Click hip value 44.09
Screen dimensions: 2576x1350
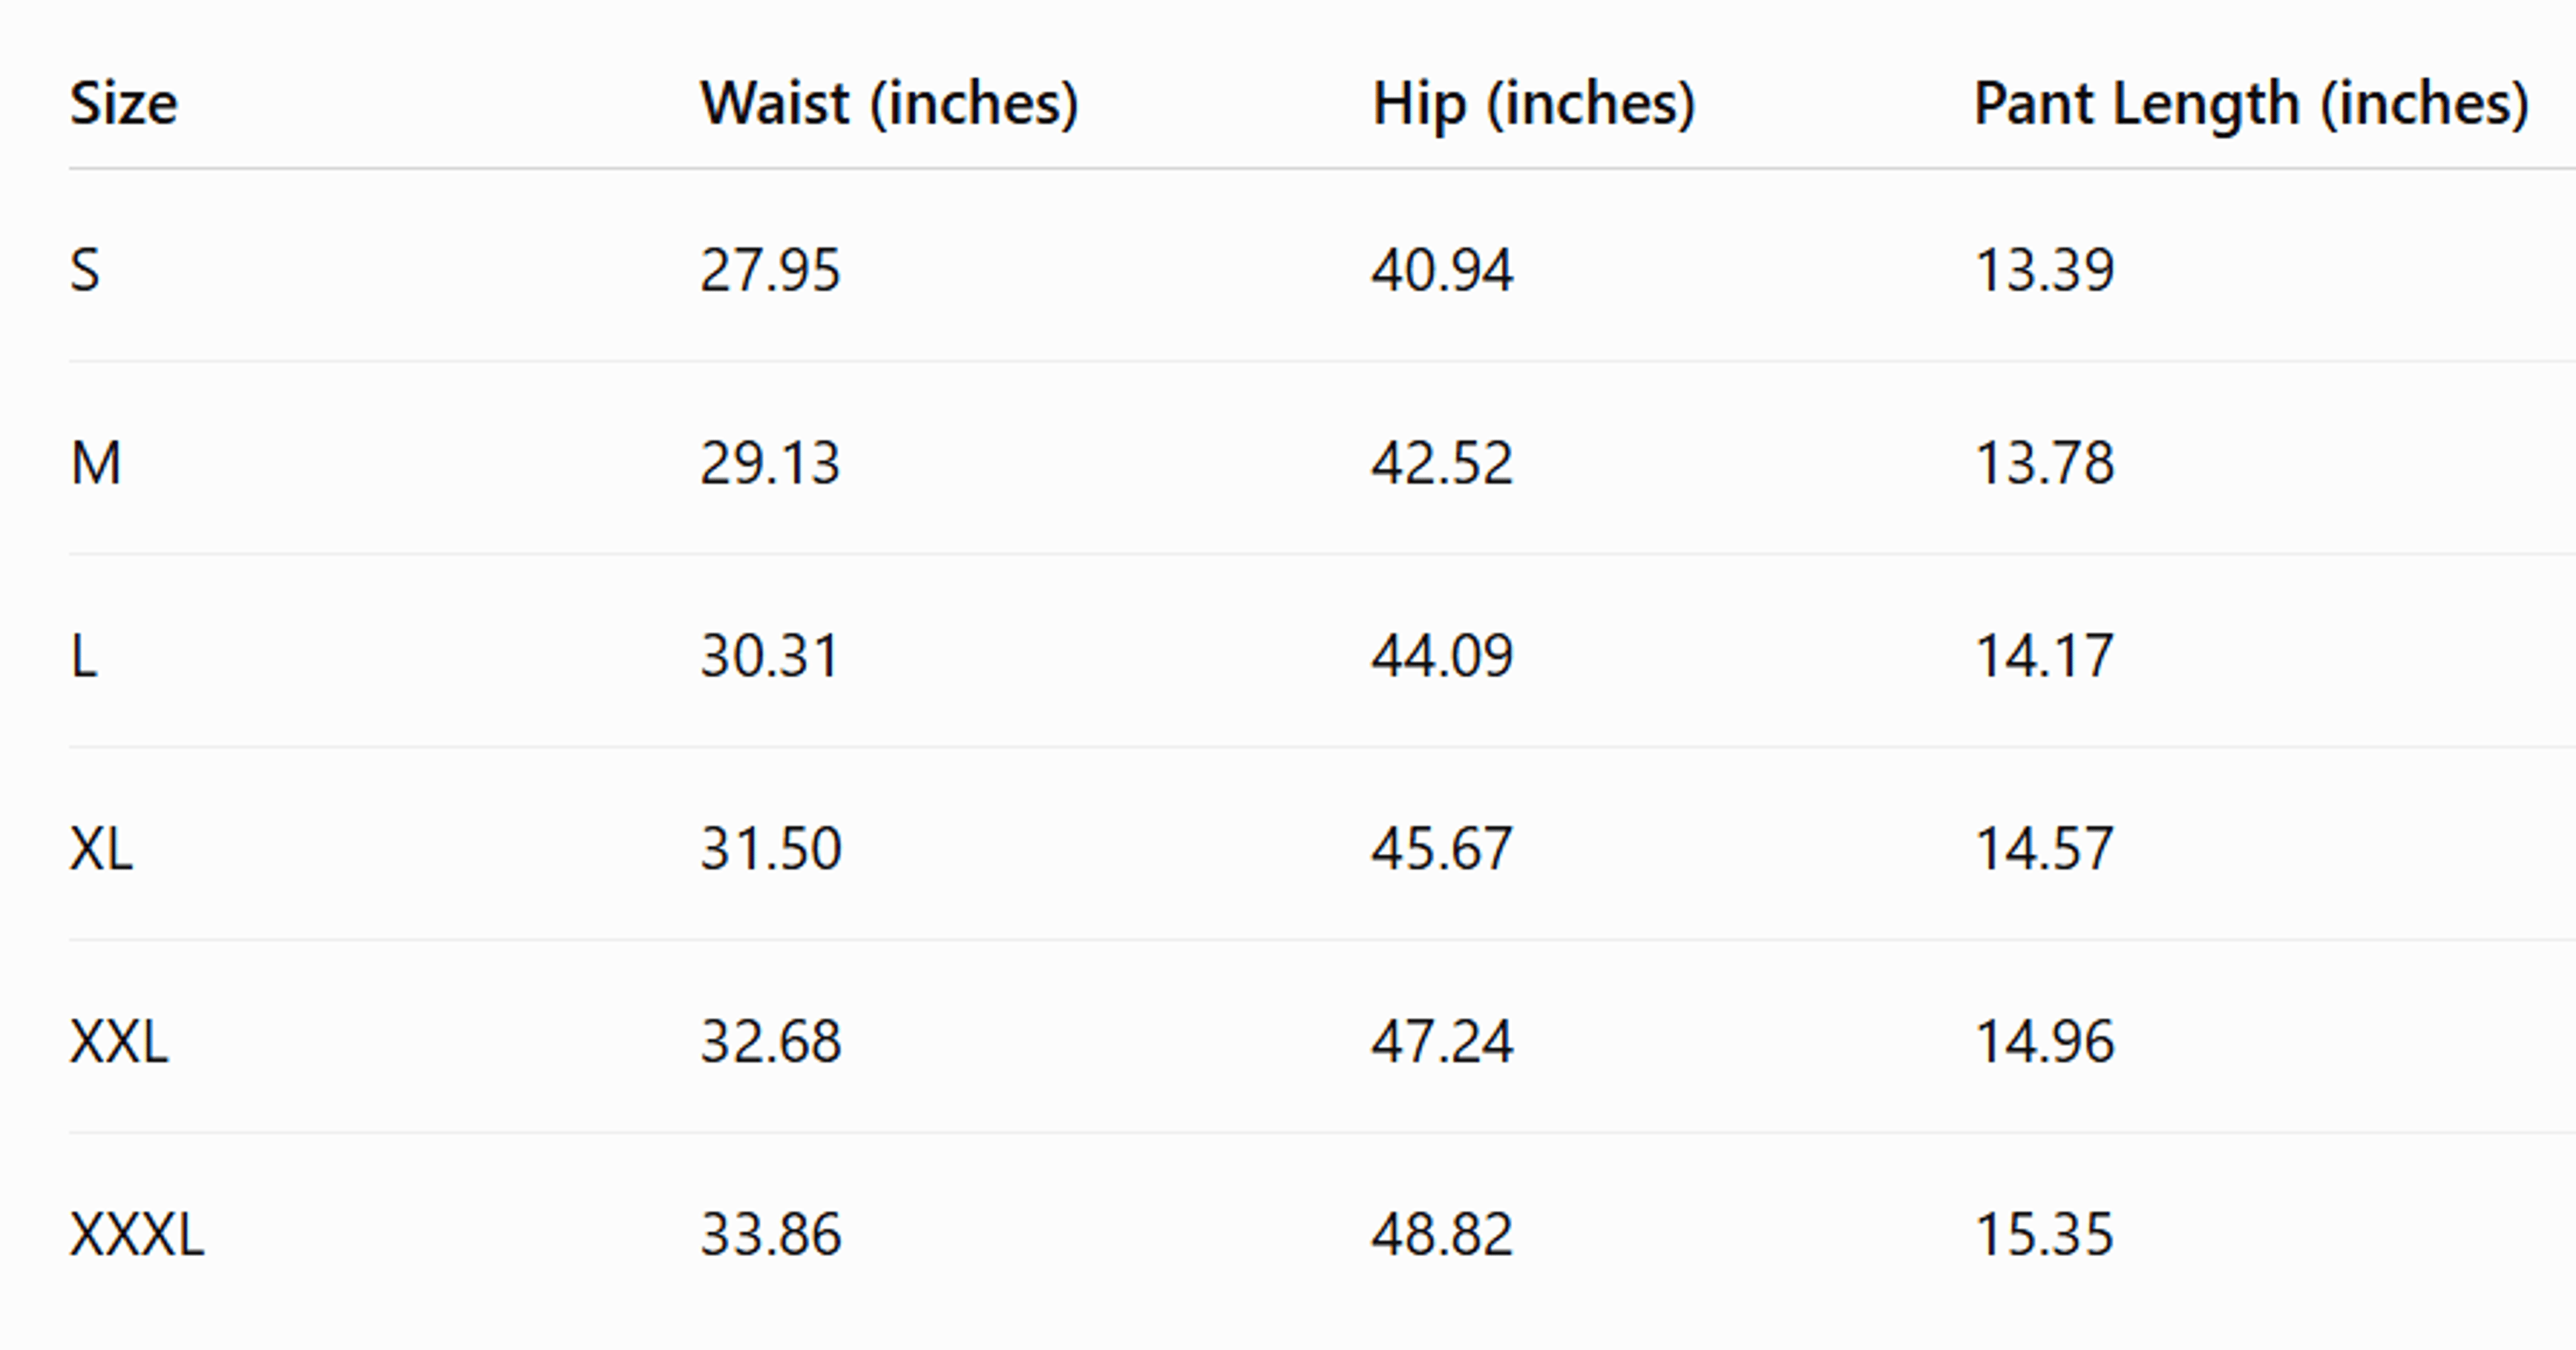coord(1442,656)
